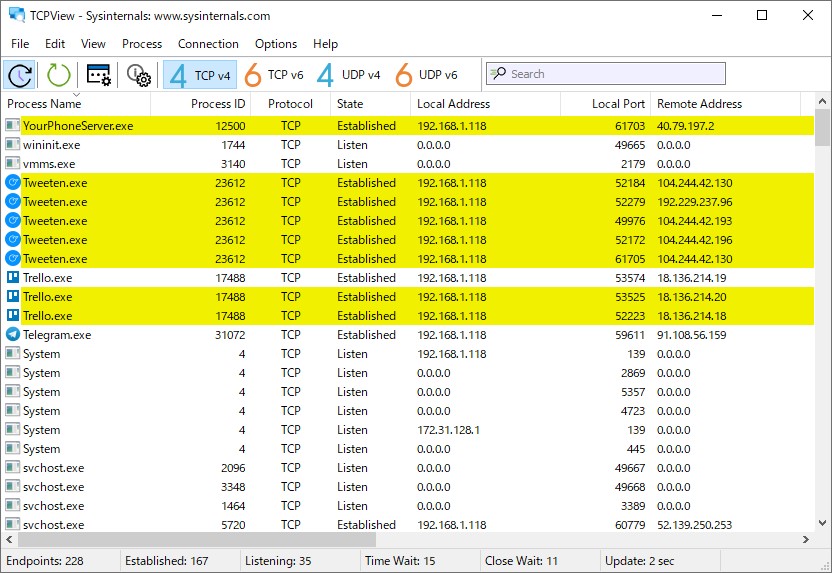Open the View menu
Viewport: 832px width, 573px height.
click(x=93, y=44)
